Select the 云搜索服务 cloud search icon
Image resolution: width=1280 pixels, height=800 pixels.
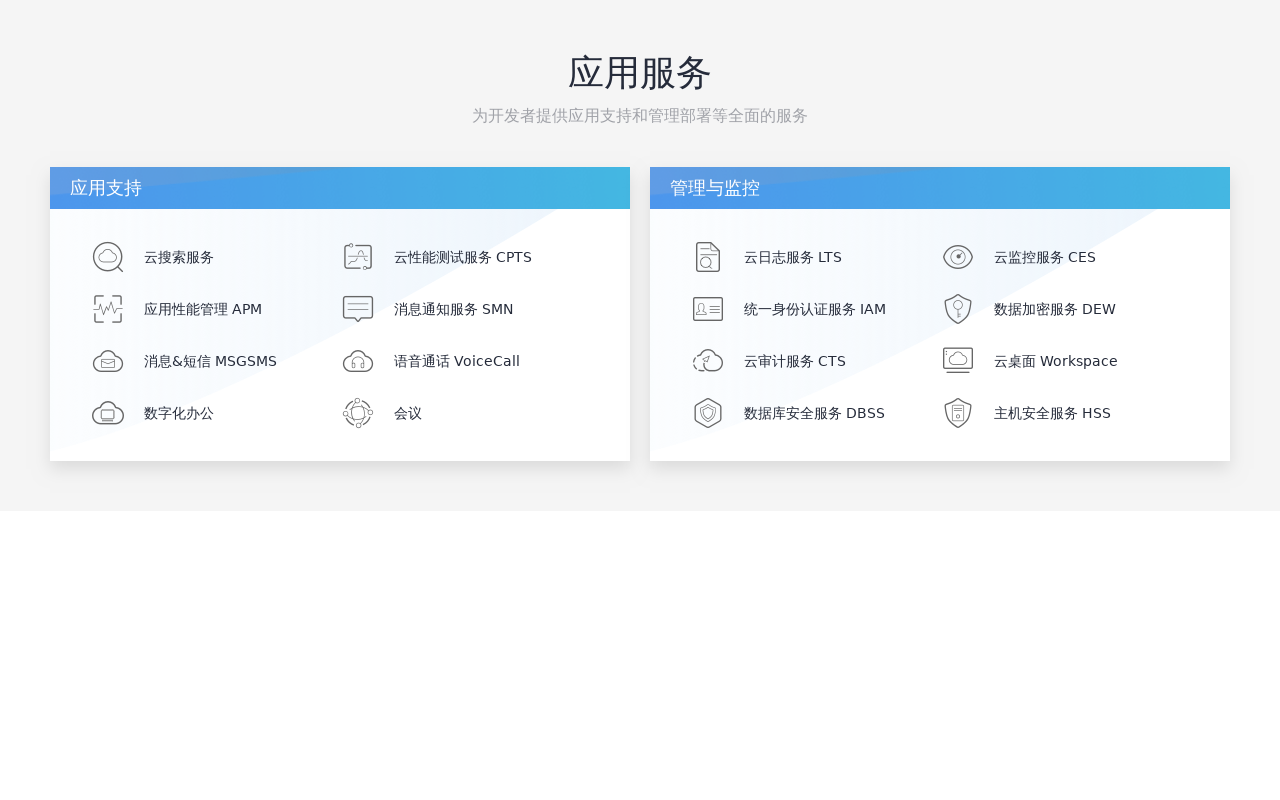click(x=108, y=257)
